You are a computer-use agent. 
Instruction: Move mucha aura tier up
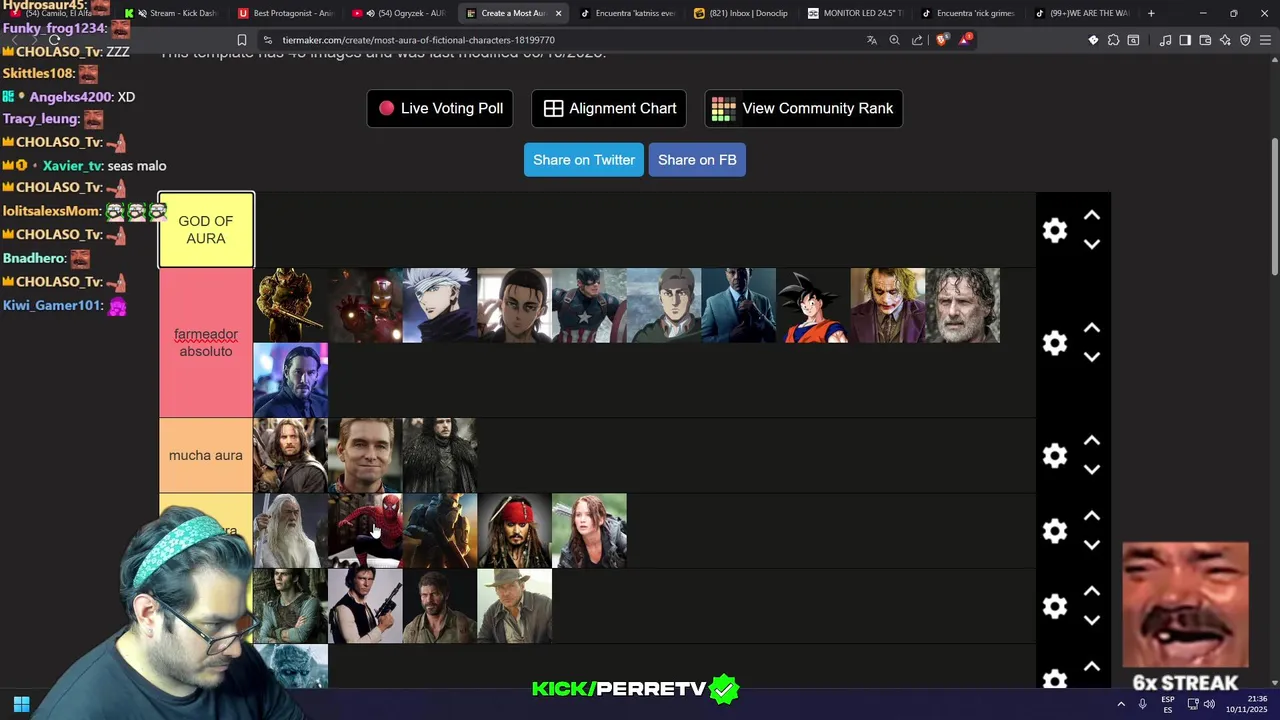[1092, 441]
